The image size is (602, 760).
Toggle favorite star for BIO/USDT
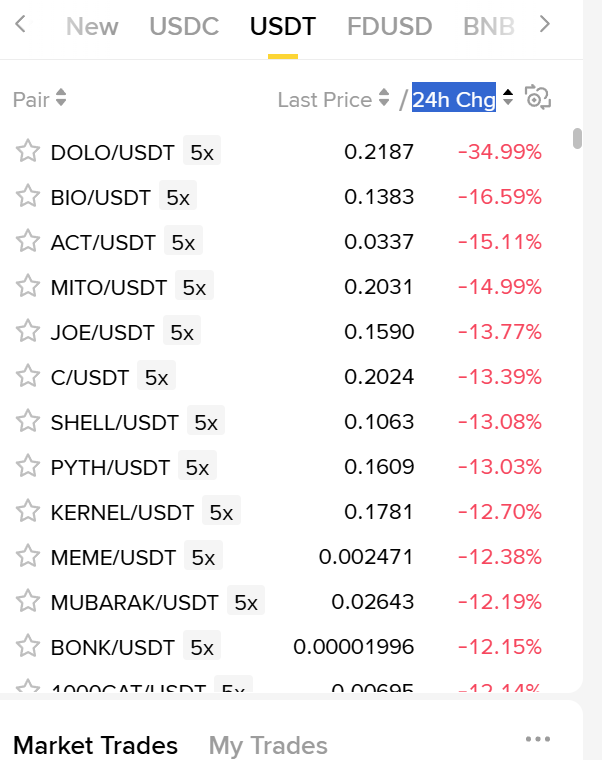[28, 197]
